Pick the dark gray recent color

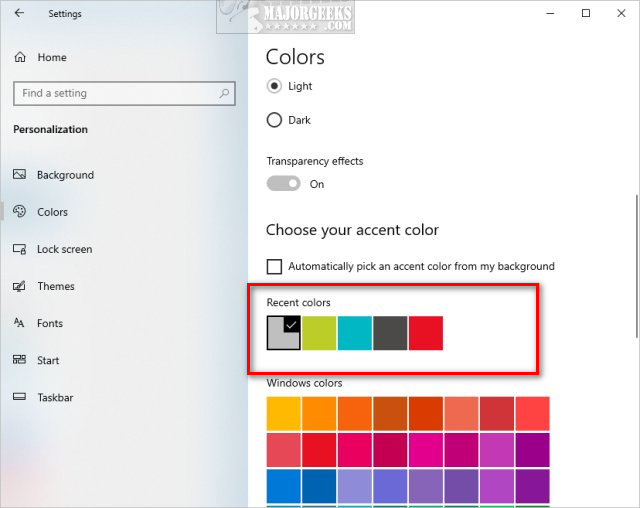[390, 333]
